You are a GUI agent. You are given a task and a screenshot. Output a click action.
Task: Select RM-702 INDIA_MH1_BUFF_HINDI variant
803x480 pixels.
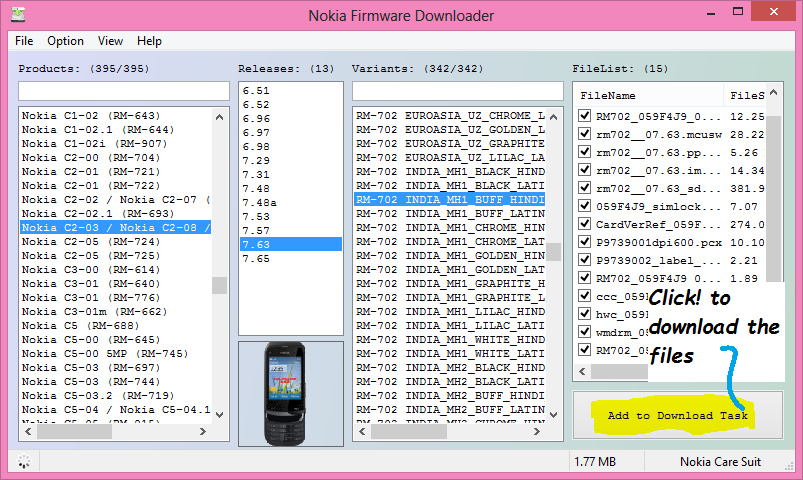tap(450, 199)
